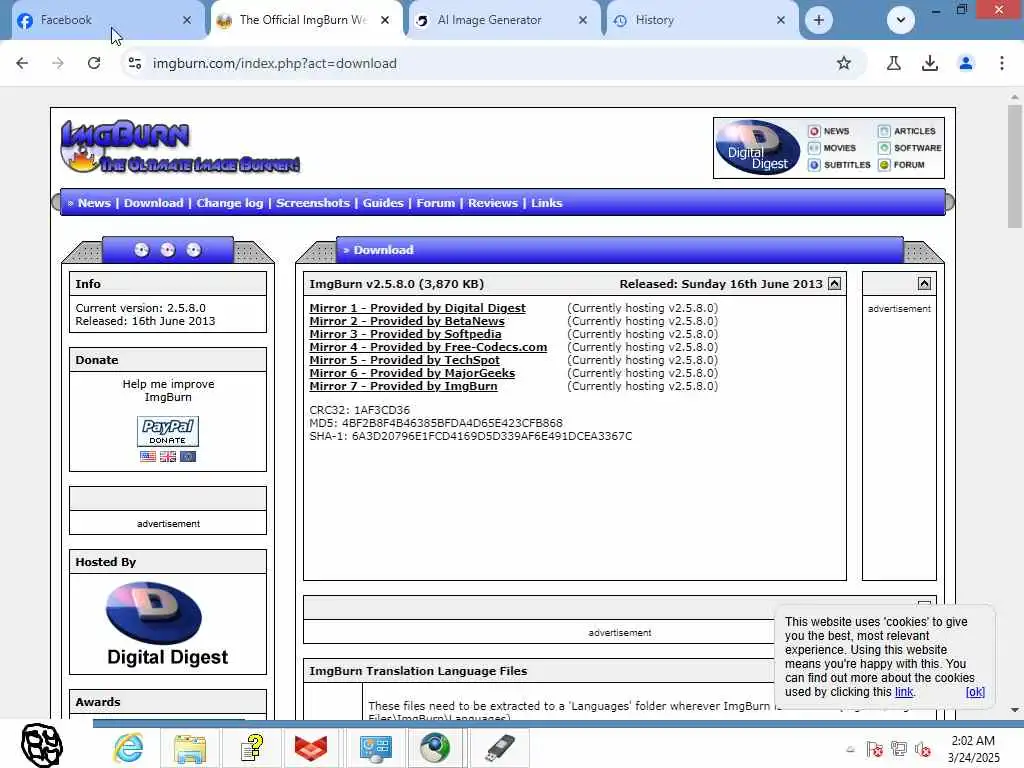Switch to the AI Image Generator tab
This screenshot has height=768, width=1024.
click(x=503, y=20)
